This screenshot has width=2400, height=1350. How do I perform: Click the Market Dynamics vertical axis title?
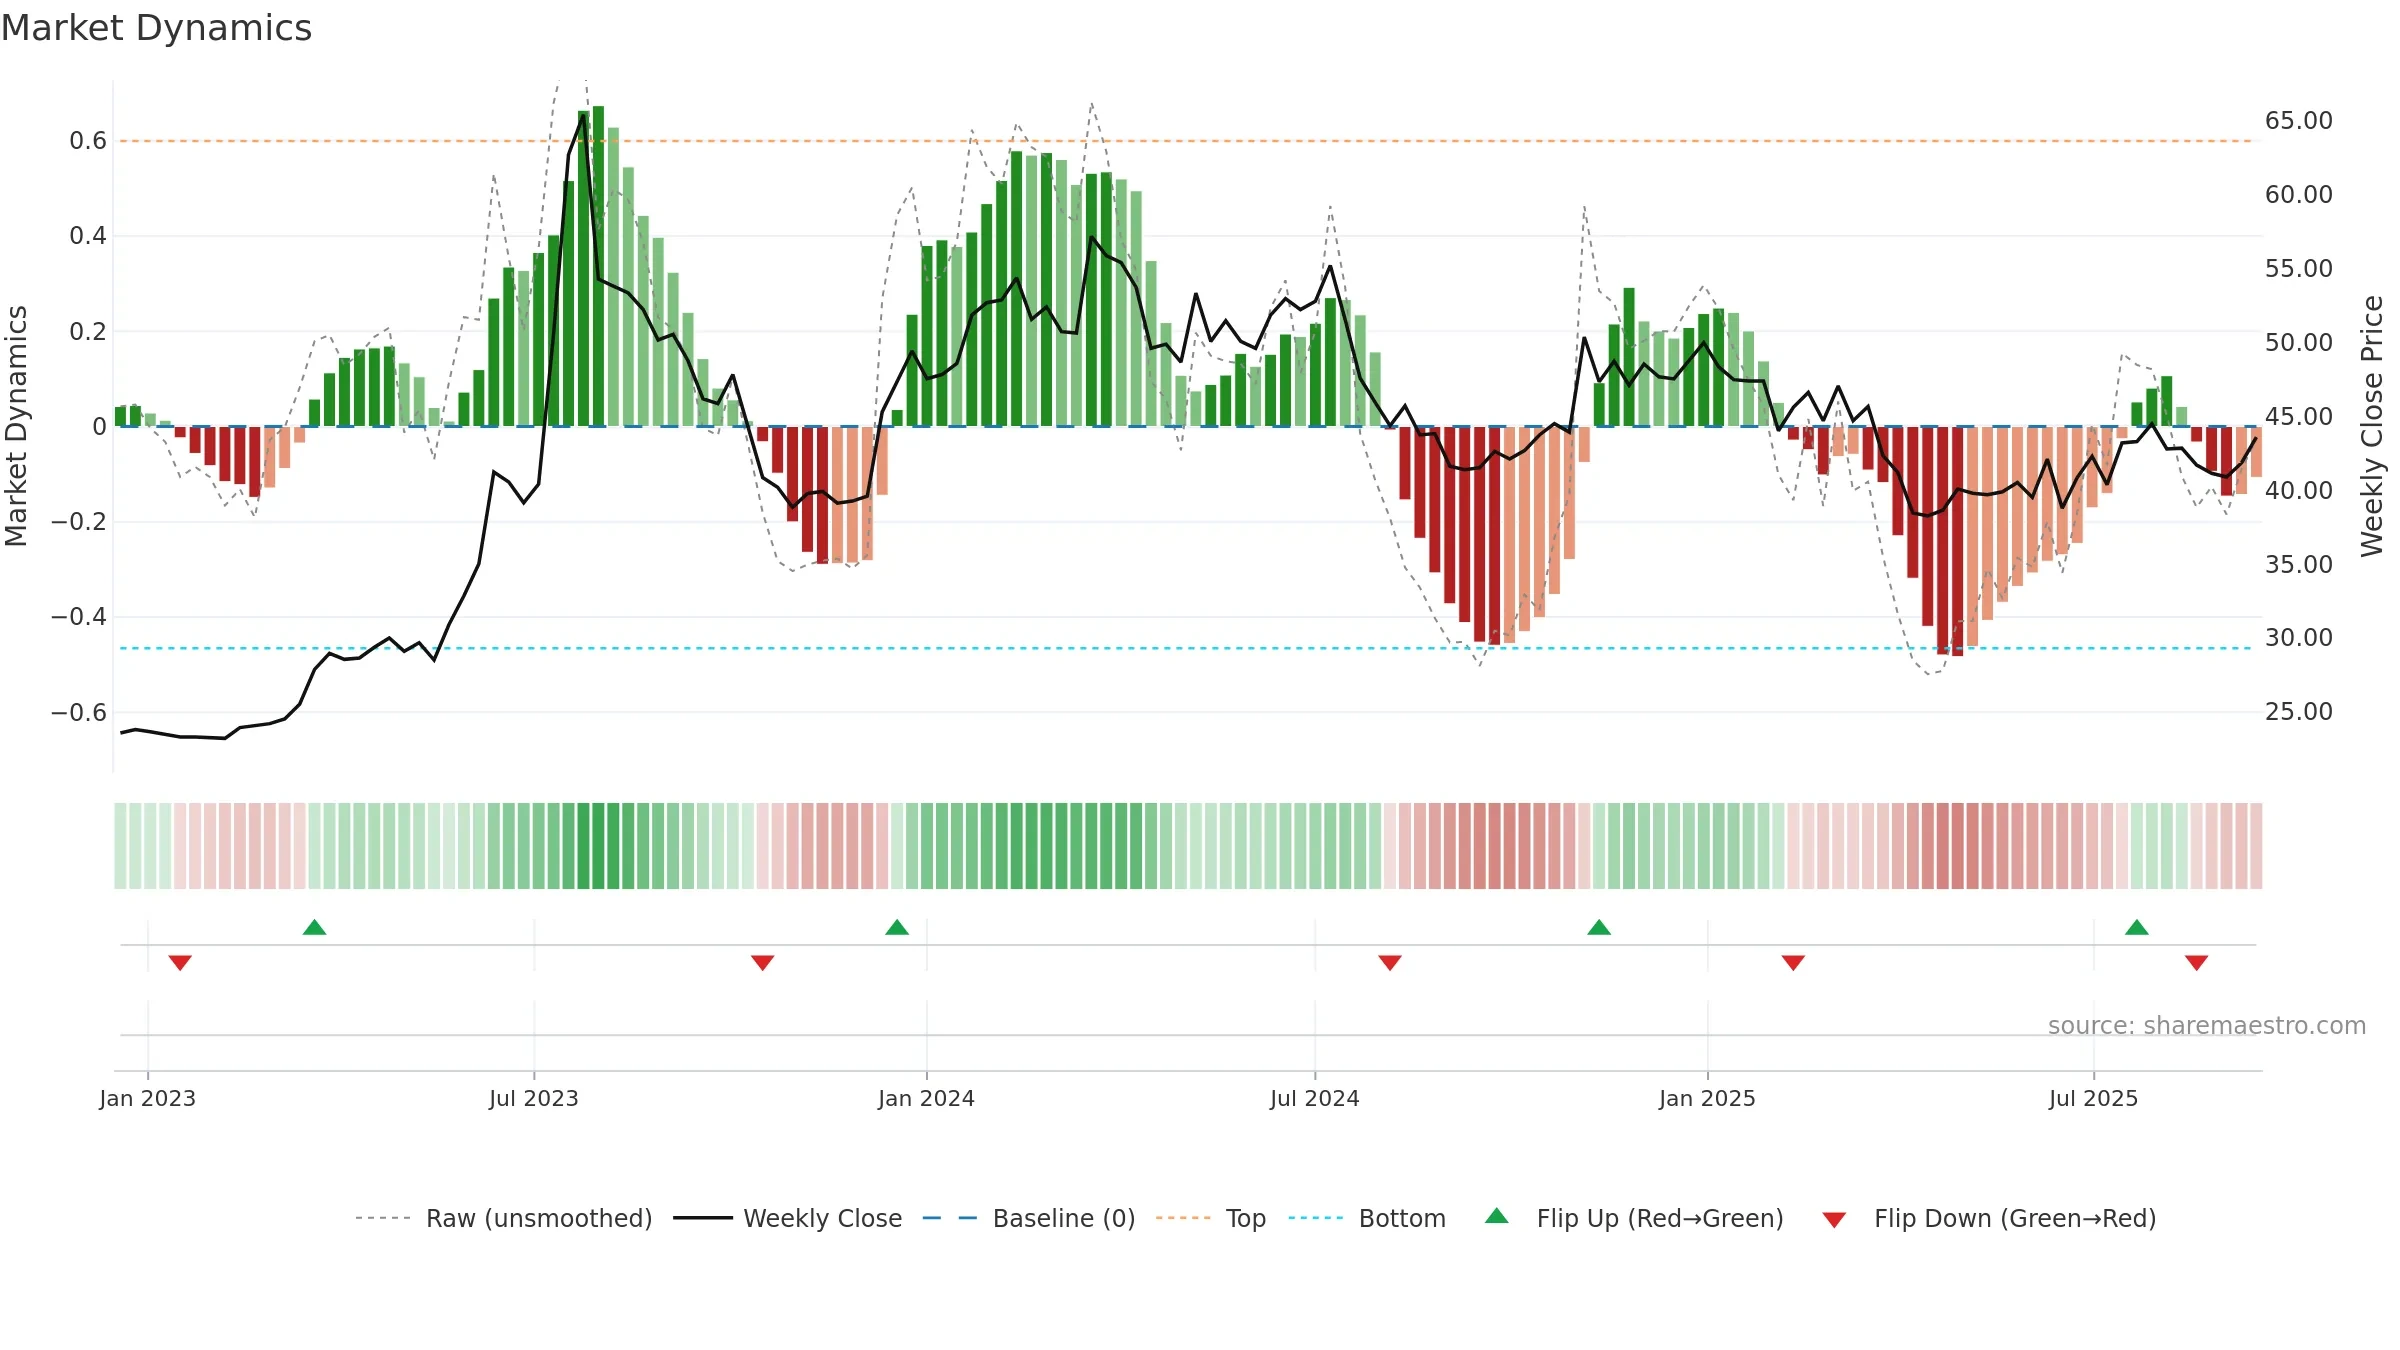point(16,426)
